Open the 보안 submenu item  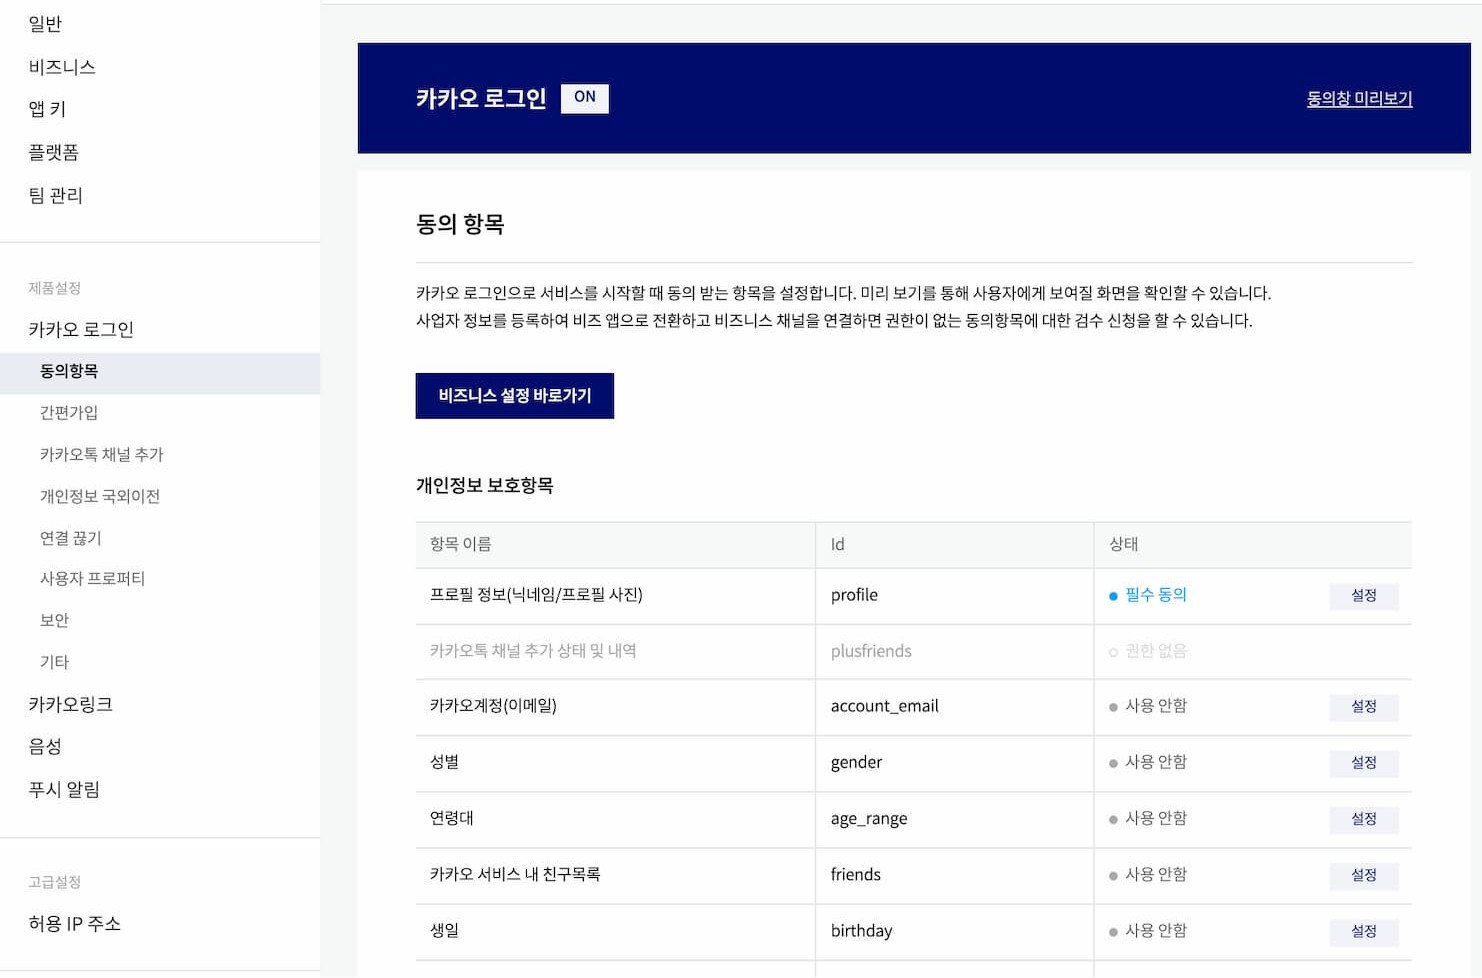pos(54,620)
